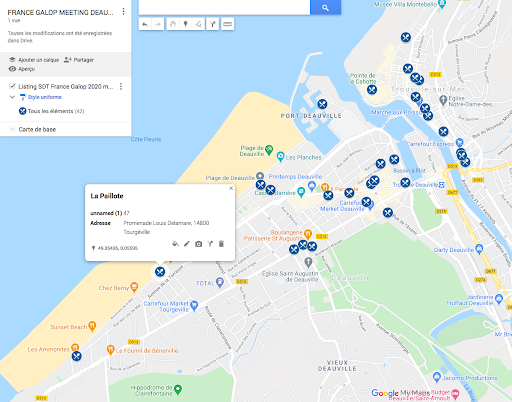Click the Style uniforme link

[45, 97]
